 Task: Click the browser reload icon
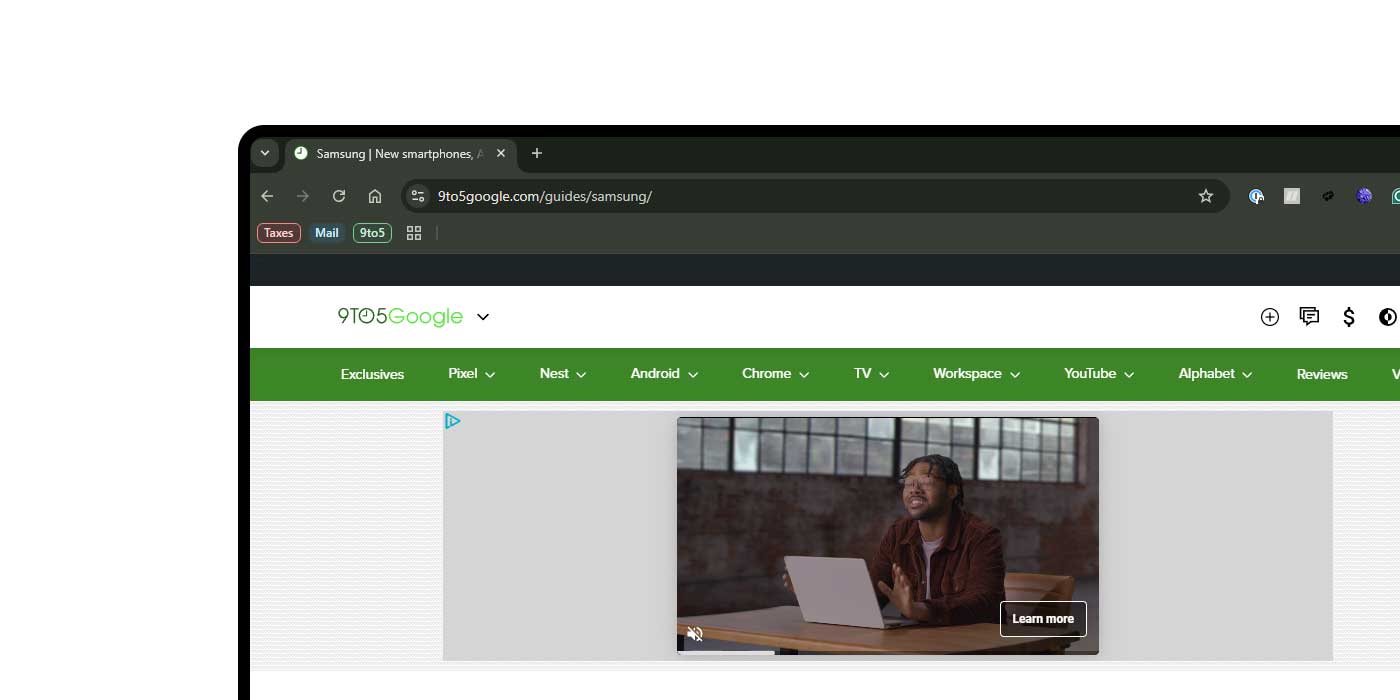click(339, 196)
